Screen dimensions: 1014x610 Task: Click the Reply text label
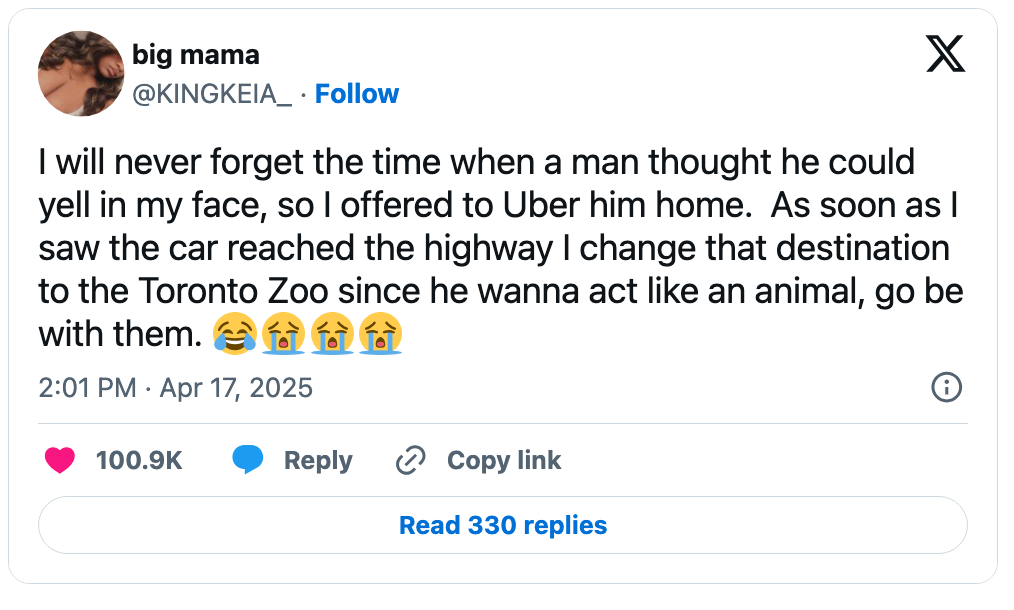coord(318,460)
